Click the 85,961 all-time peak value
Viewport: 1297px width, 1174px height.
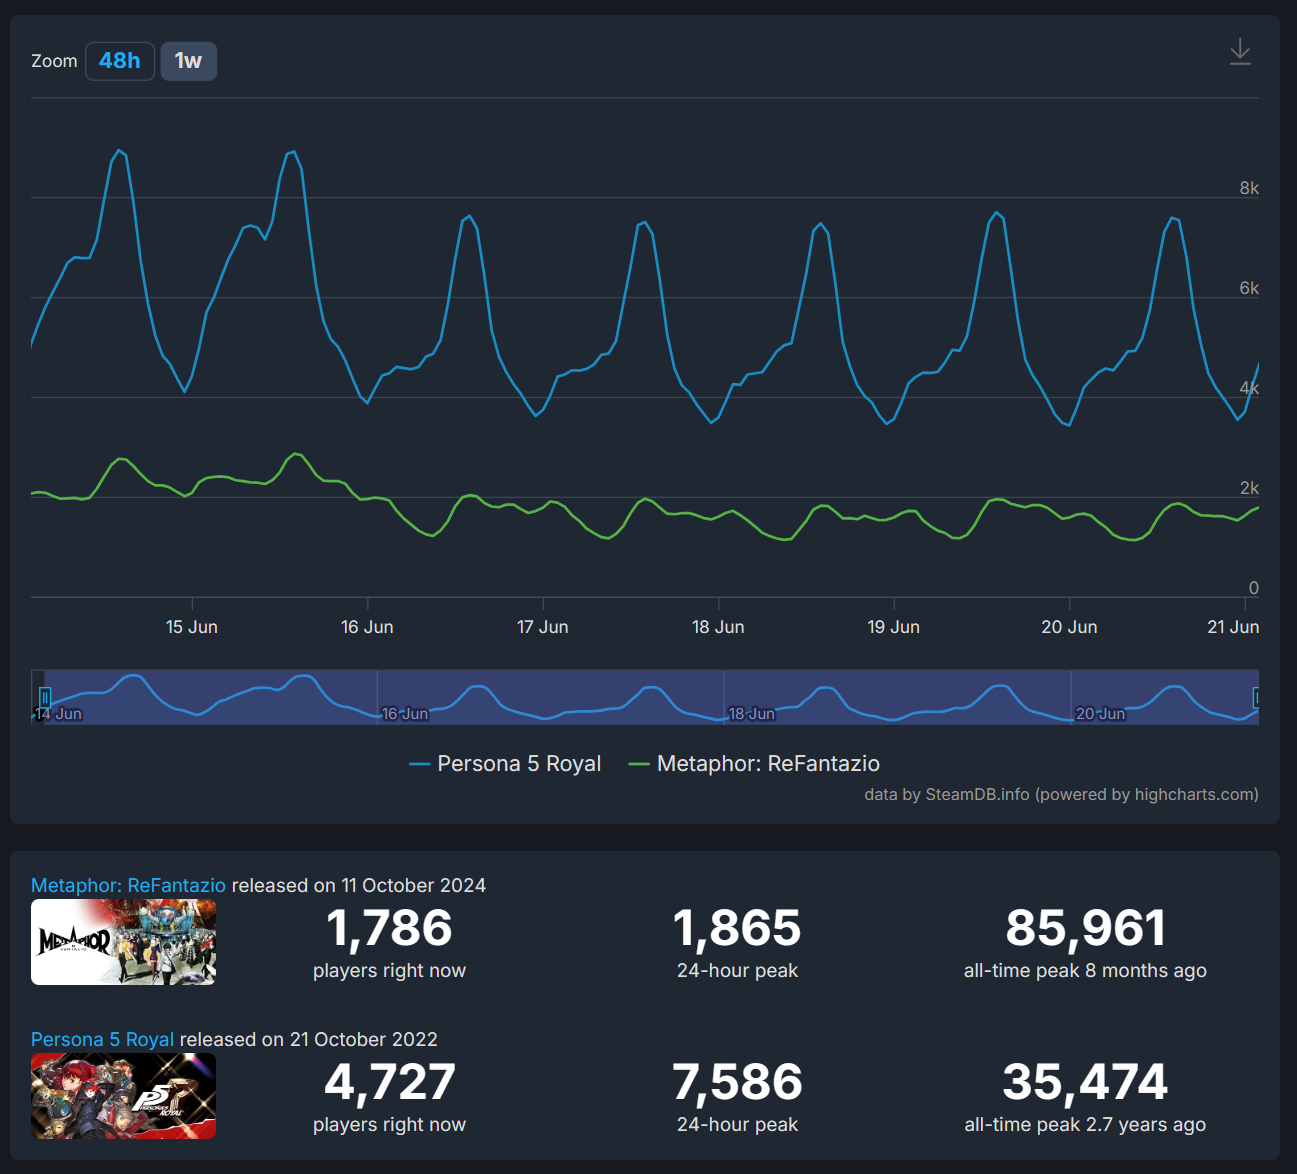click(x=1085, y=928)
